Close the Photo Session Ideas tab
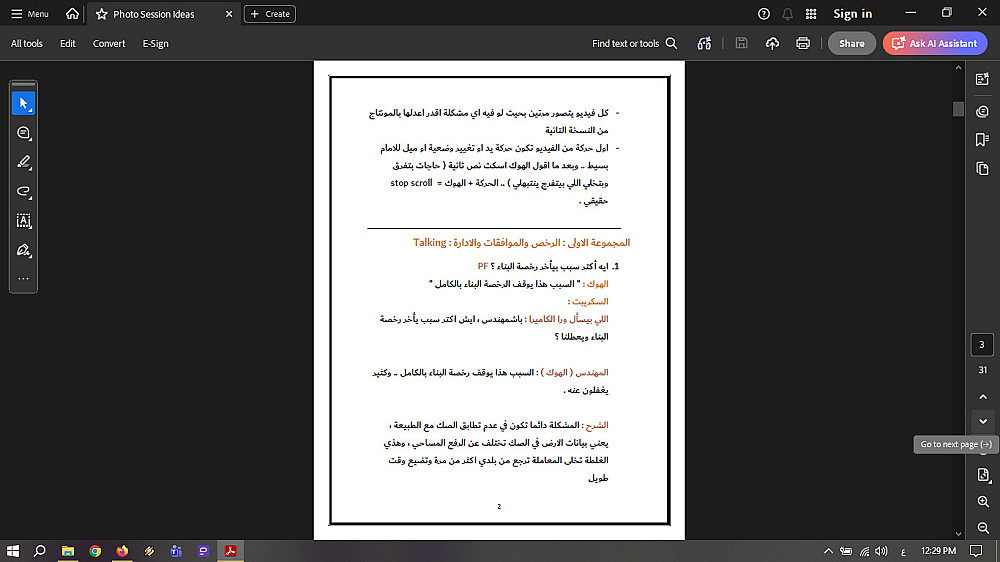 click(229, 14)
